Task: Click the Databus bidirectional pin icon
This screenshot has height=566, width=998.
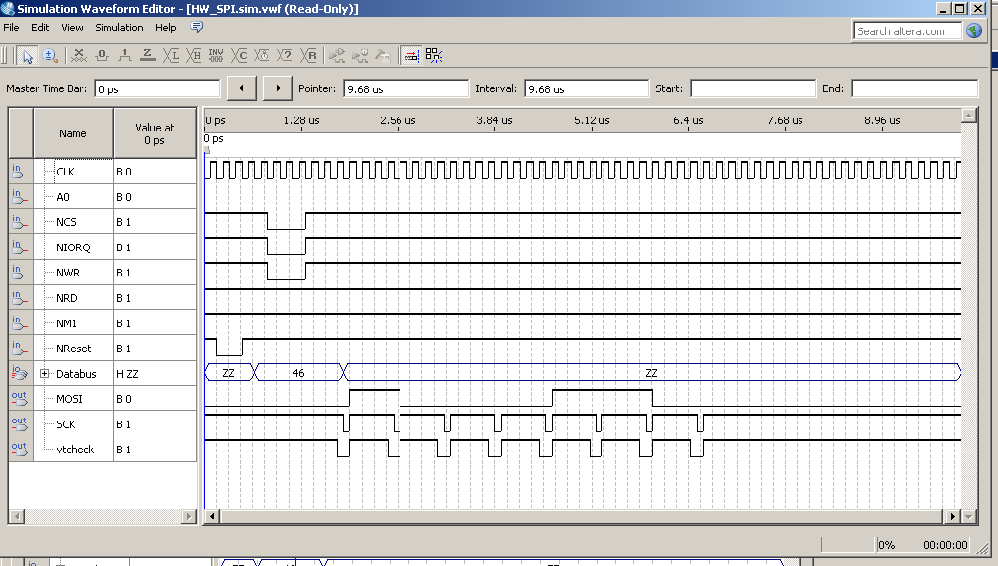Action: tap(19, 373)
